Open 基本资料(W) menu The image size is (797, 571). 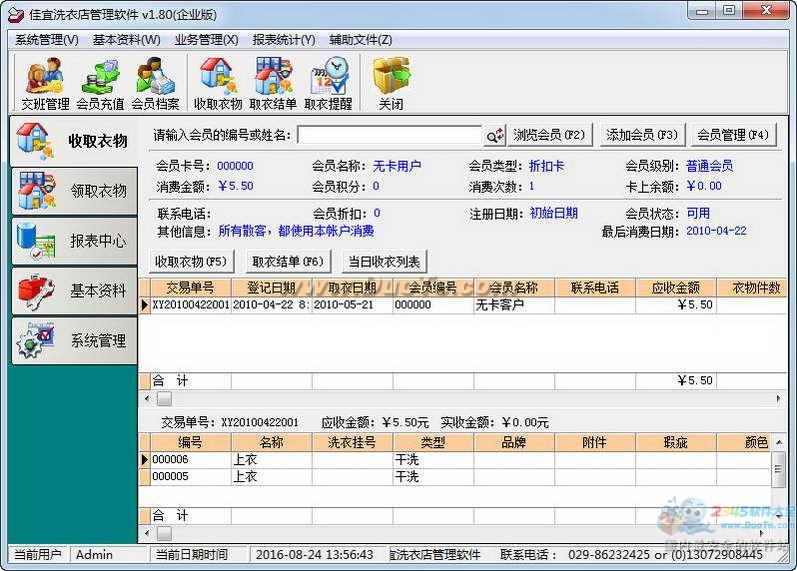tap(126, 40)
